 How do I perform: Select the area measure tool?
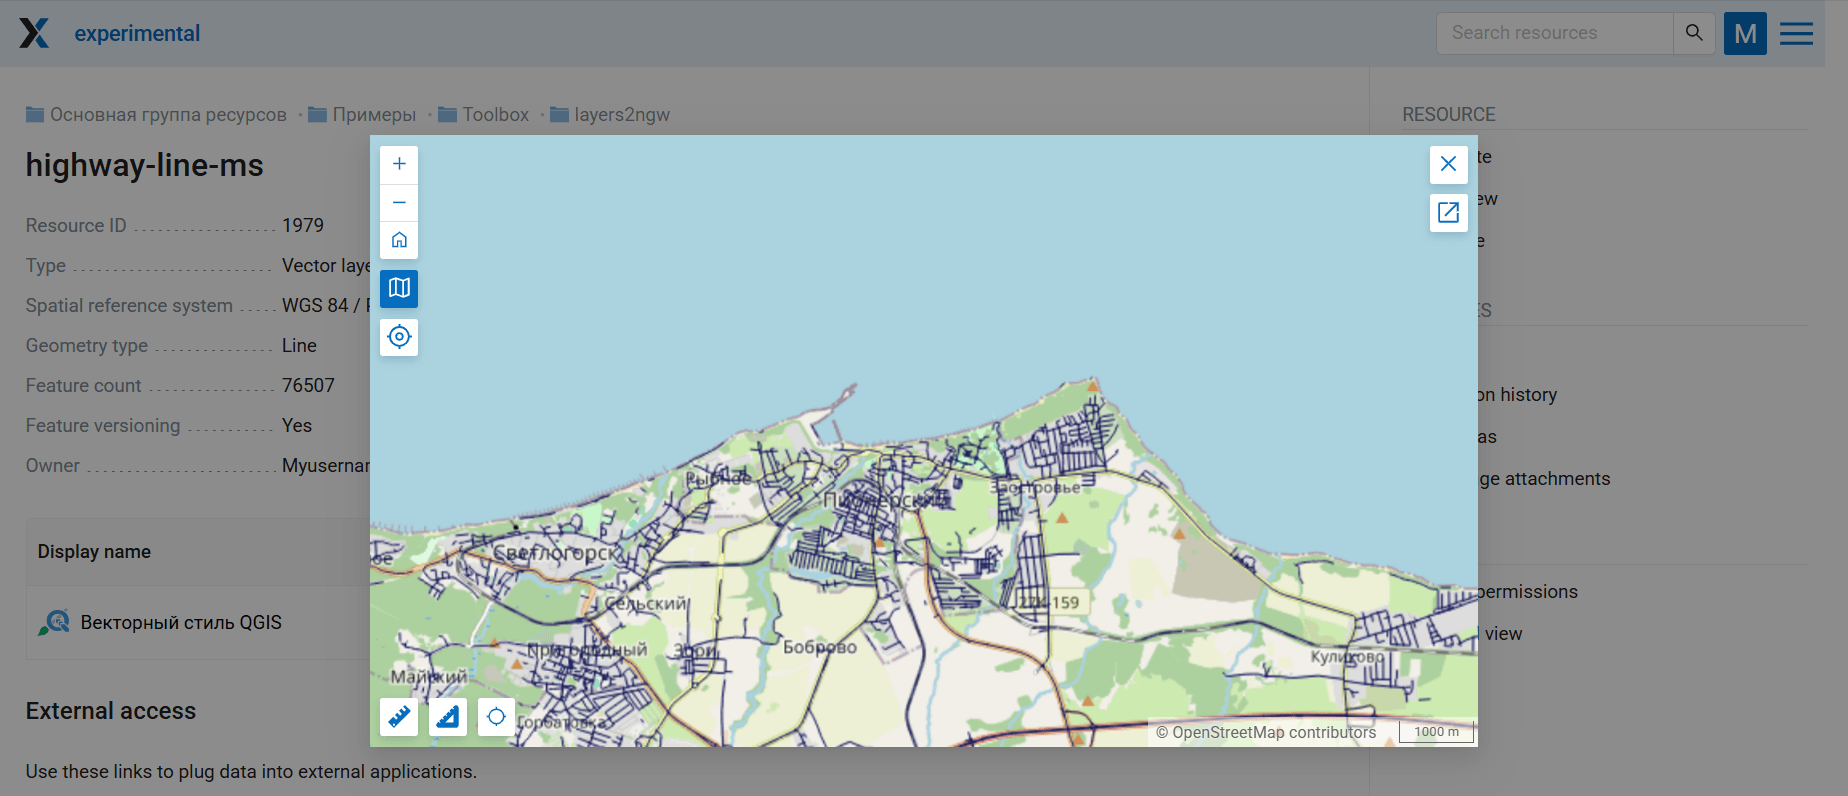[x=448, y=716]
